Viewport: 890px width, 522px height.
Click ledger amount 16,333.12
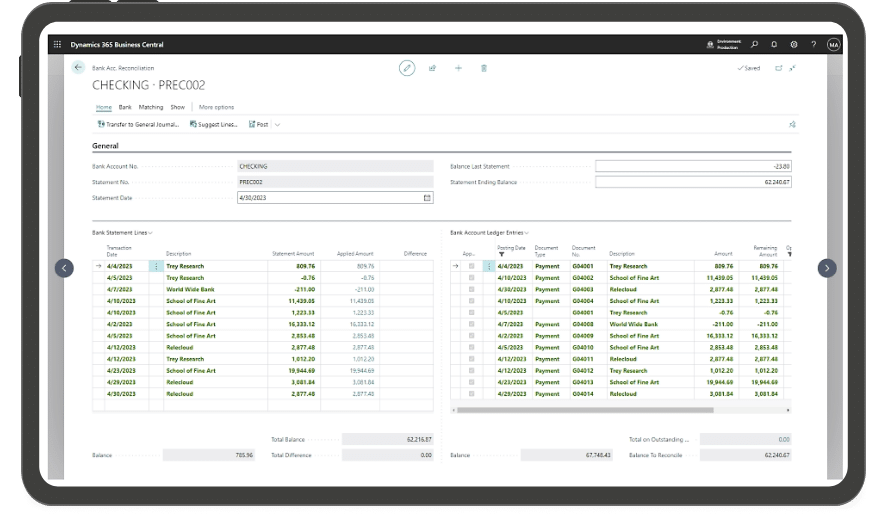coord(720,336)
